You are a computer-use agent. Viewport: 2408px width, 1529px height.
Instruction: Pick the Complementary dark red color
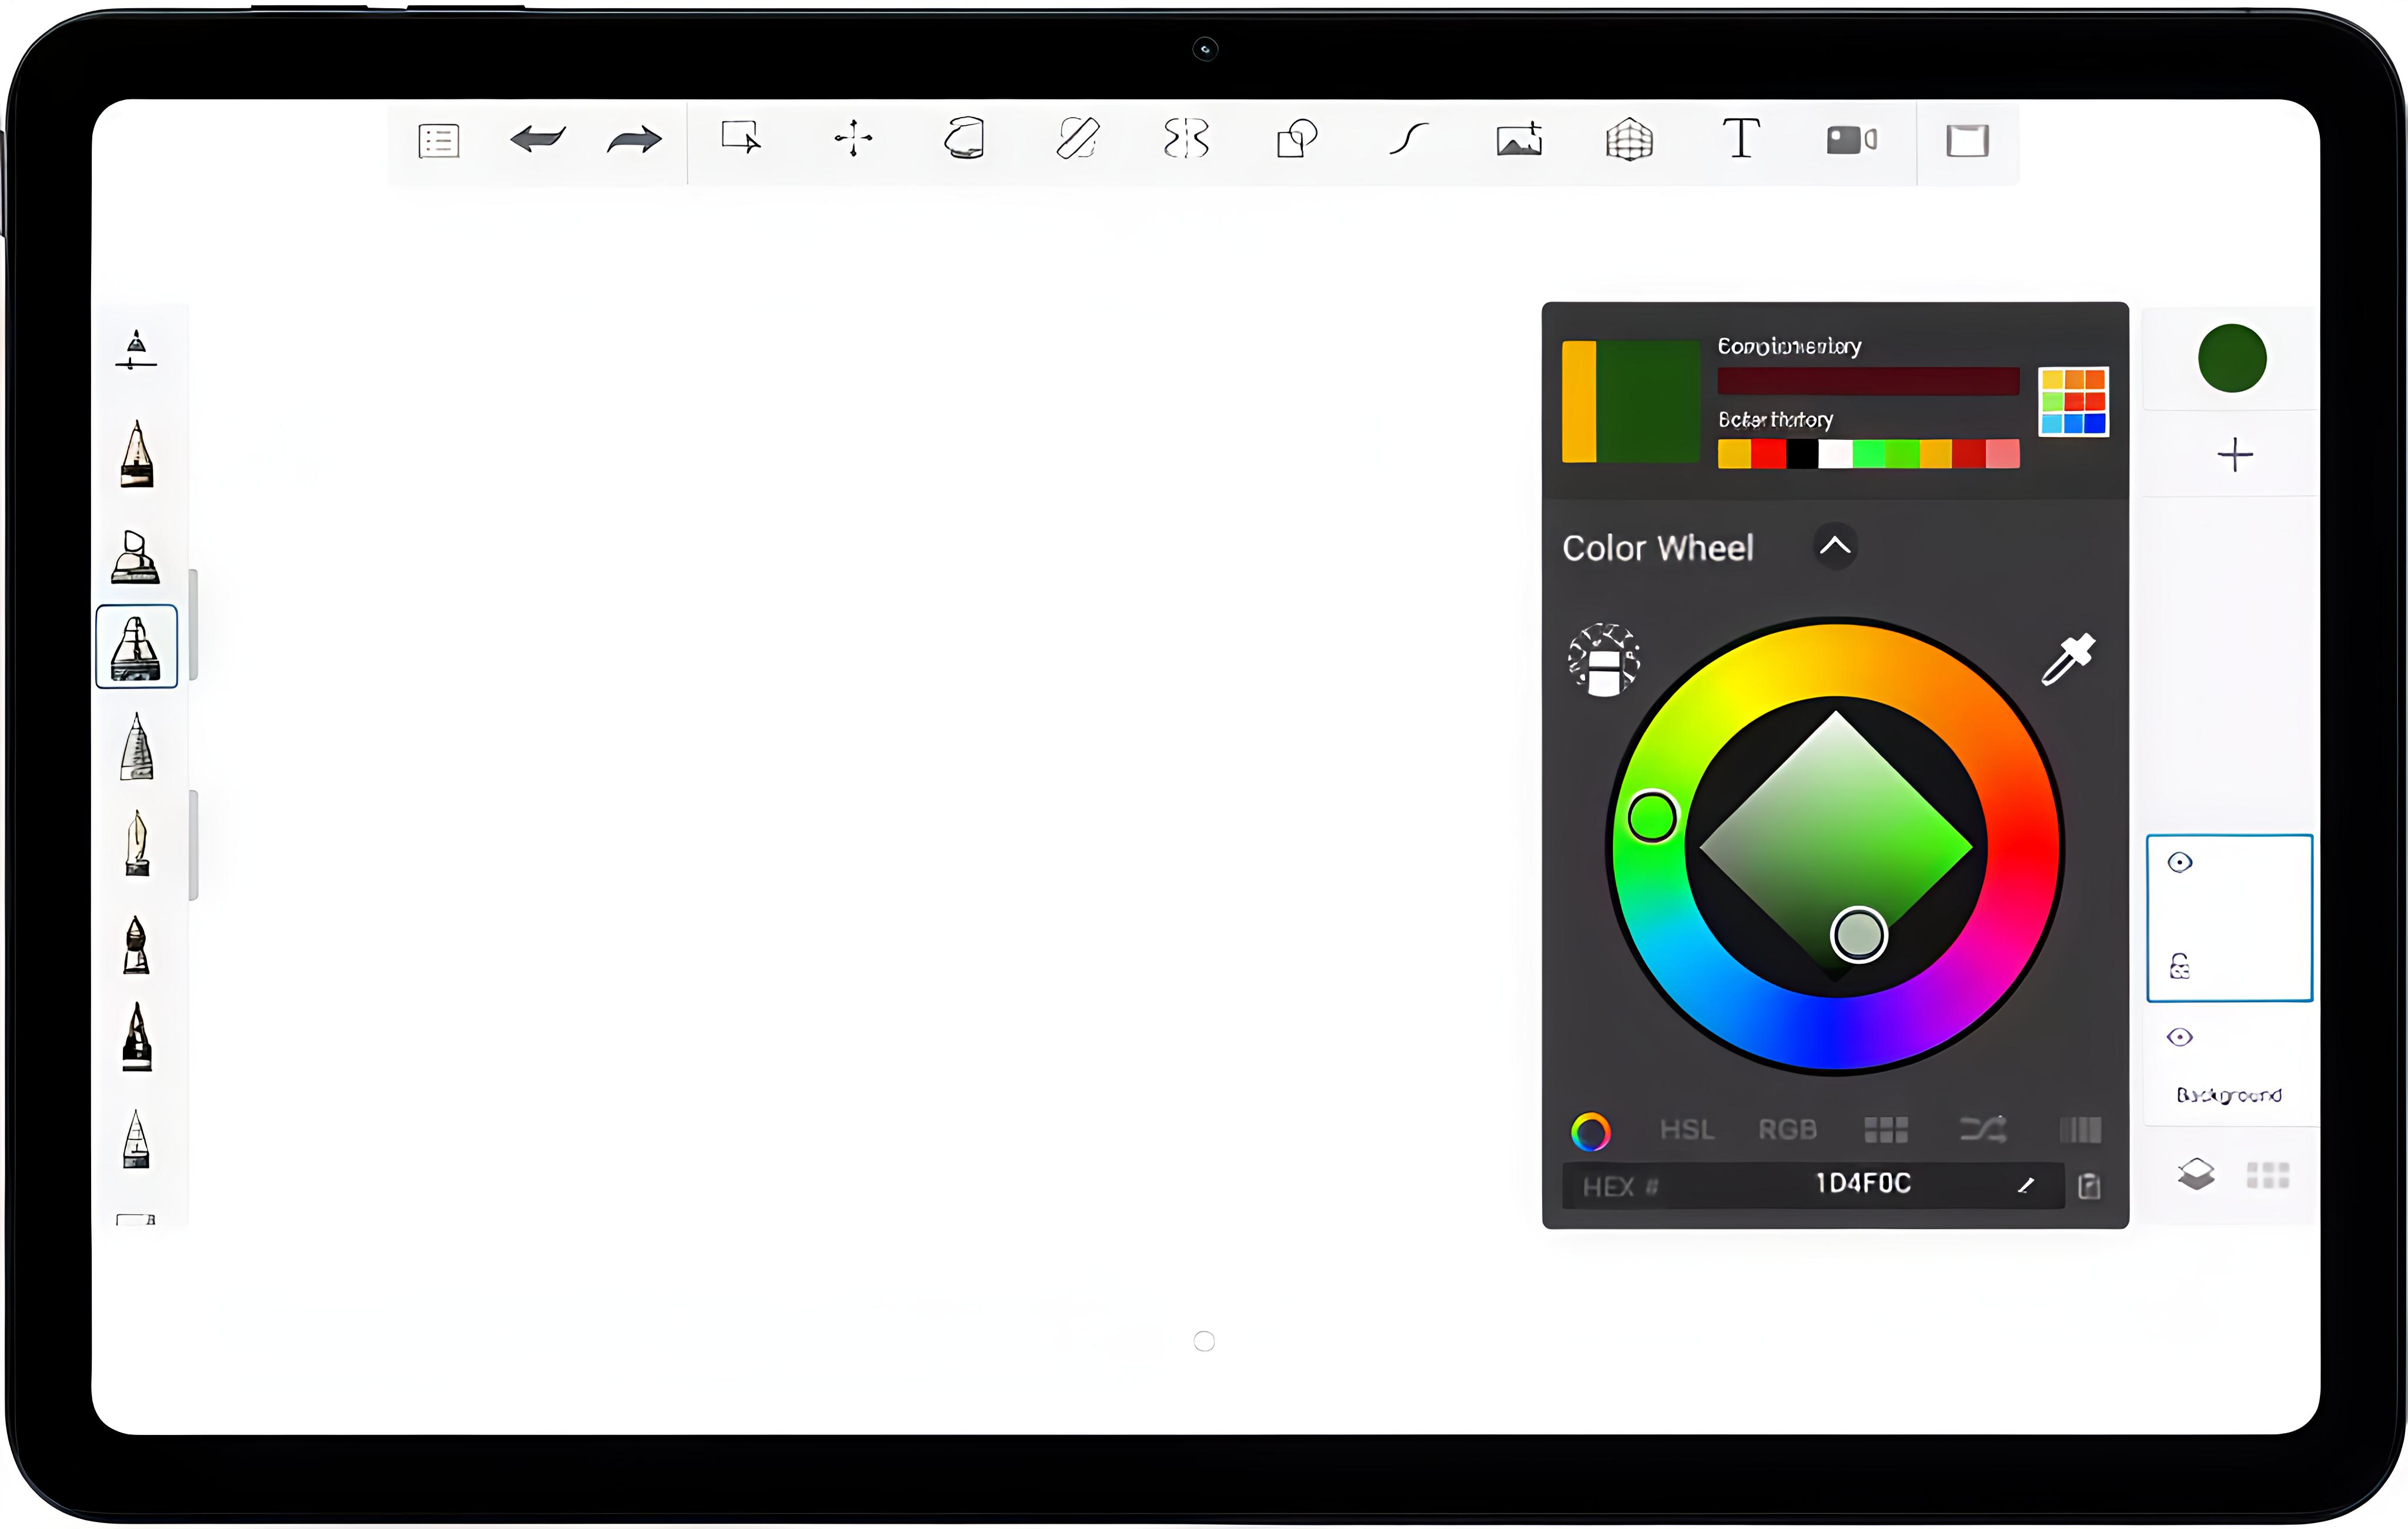tap(1868, 381)
